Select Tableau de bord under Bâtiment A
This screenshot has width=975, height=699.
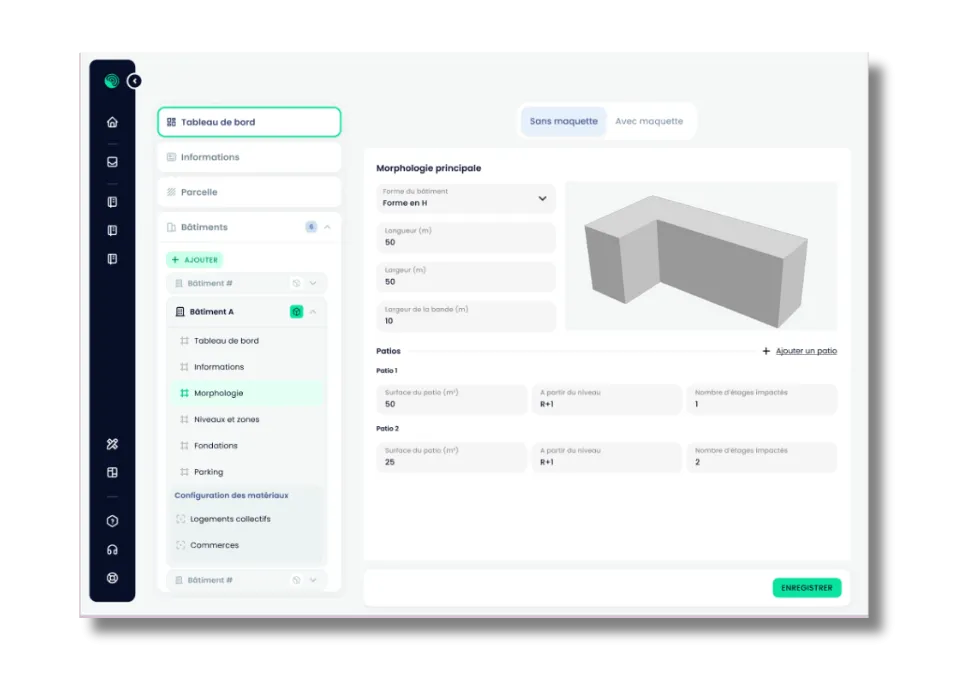pyautogui.click(x=248, y=341)
